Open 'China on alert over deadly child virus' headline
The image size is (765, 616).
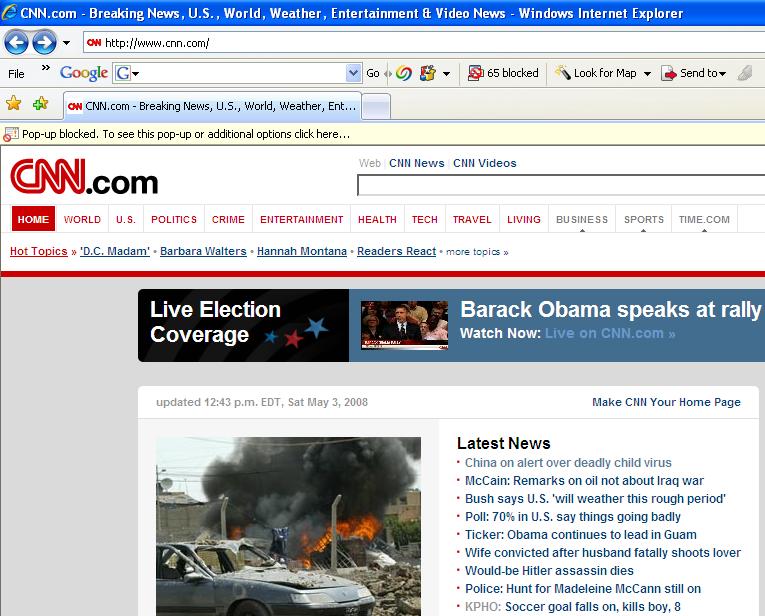coord(567,463)
